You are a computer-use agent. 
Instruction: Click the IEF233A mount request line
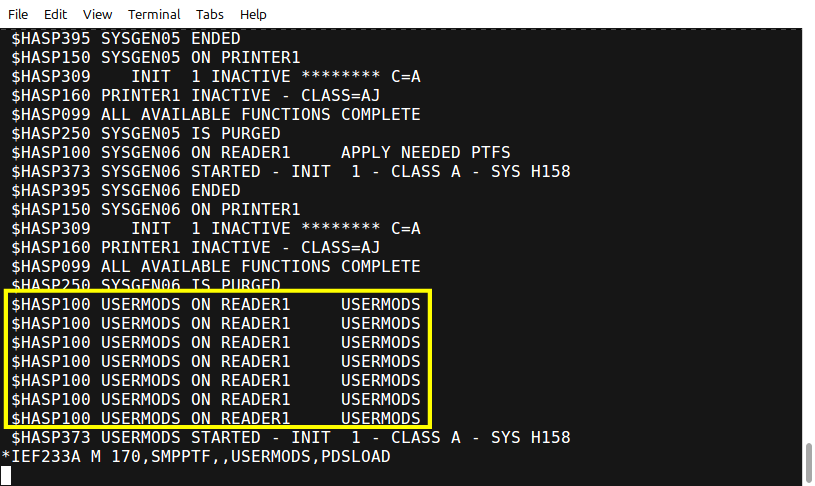(x=196, y=456)
